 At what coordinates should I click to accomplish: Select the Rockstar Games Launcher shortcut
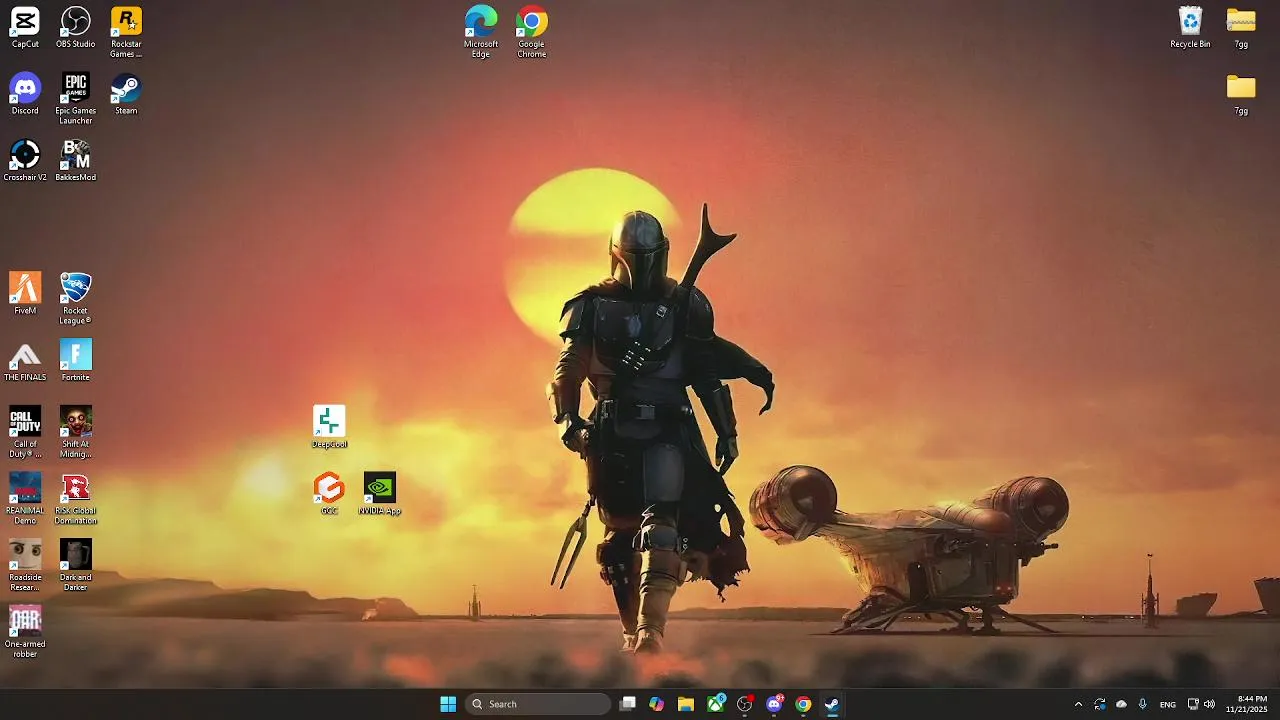pos(126,32)
